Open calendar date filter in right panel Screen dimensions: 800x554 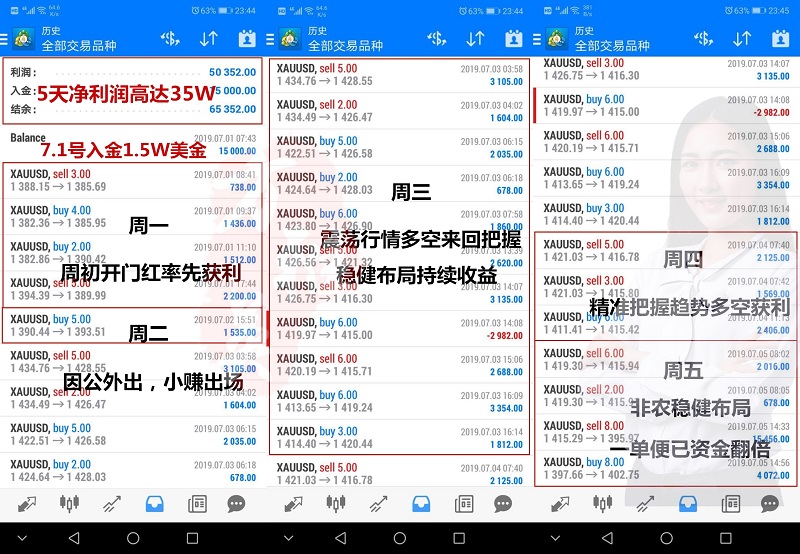tap(781, 38)
